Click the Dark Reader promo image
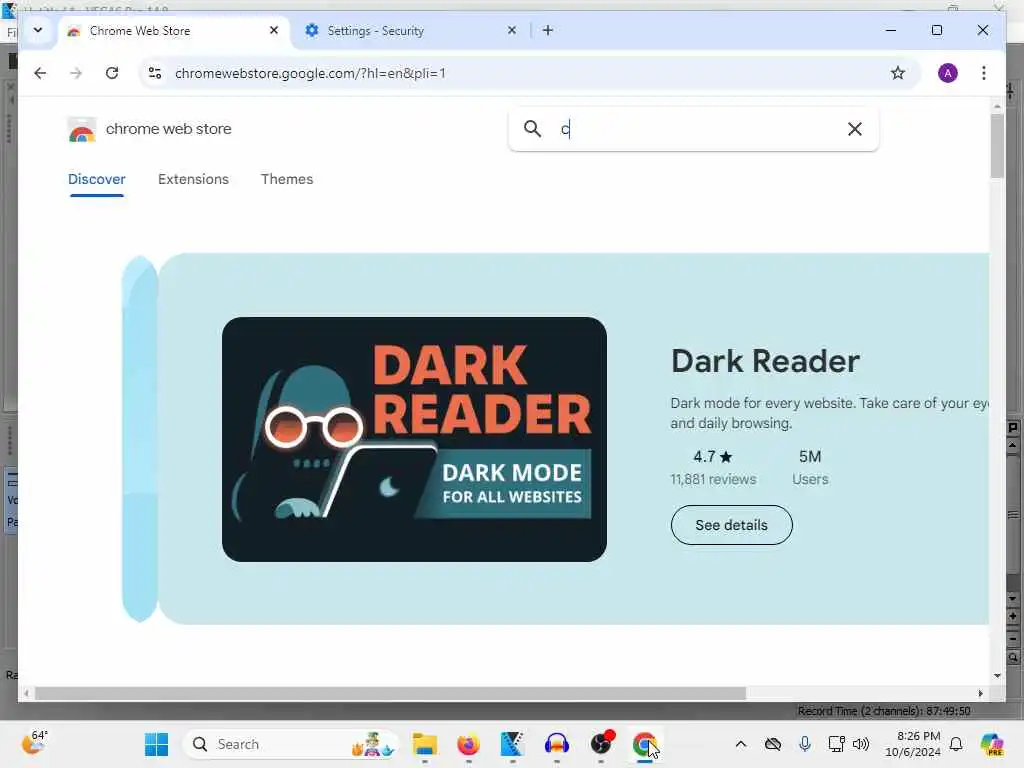The image size is (1024, 768). pos(414,439)
